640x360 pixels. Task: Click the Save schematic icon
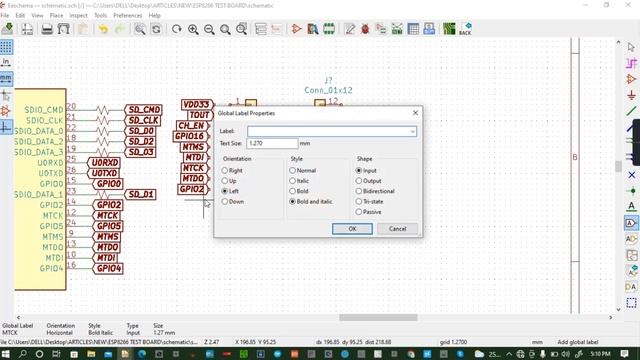(x=7, y=29)
